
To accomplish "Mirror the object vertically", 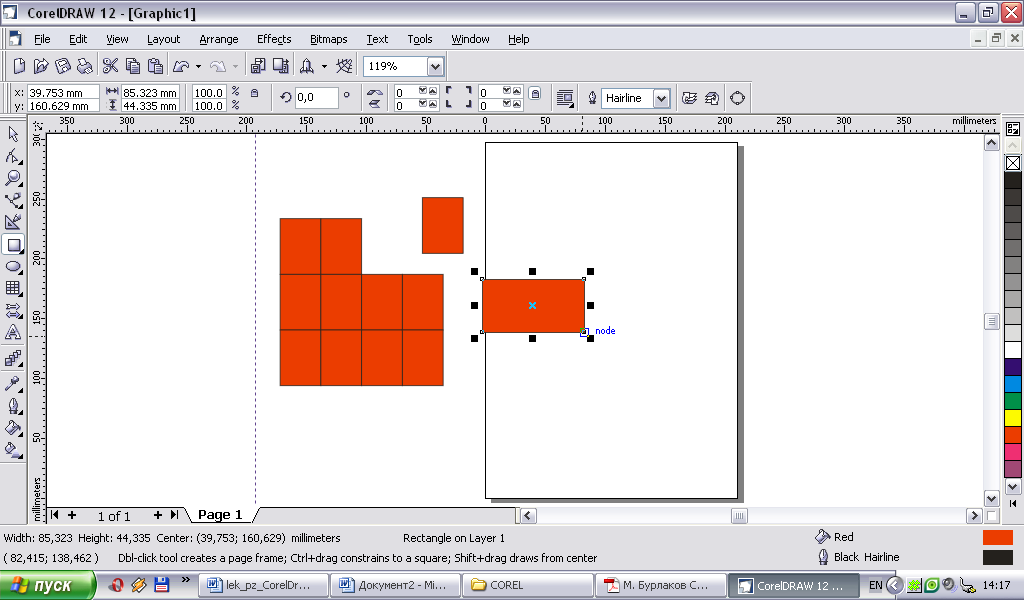I will 375,103.
